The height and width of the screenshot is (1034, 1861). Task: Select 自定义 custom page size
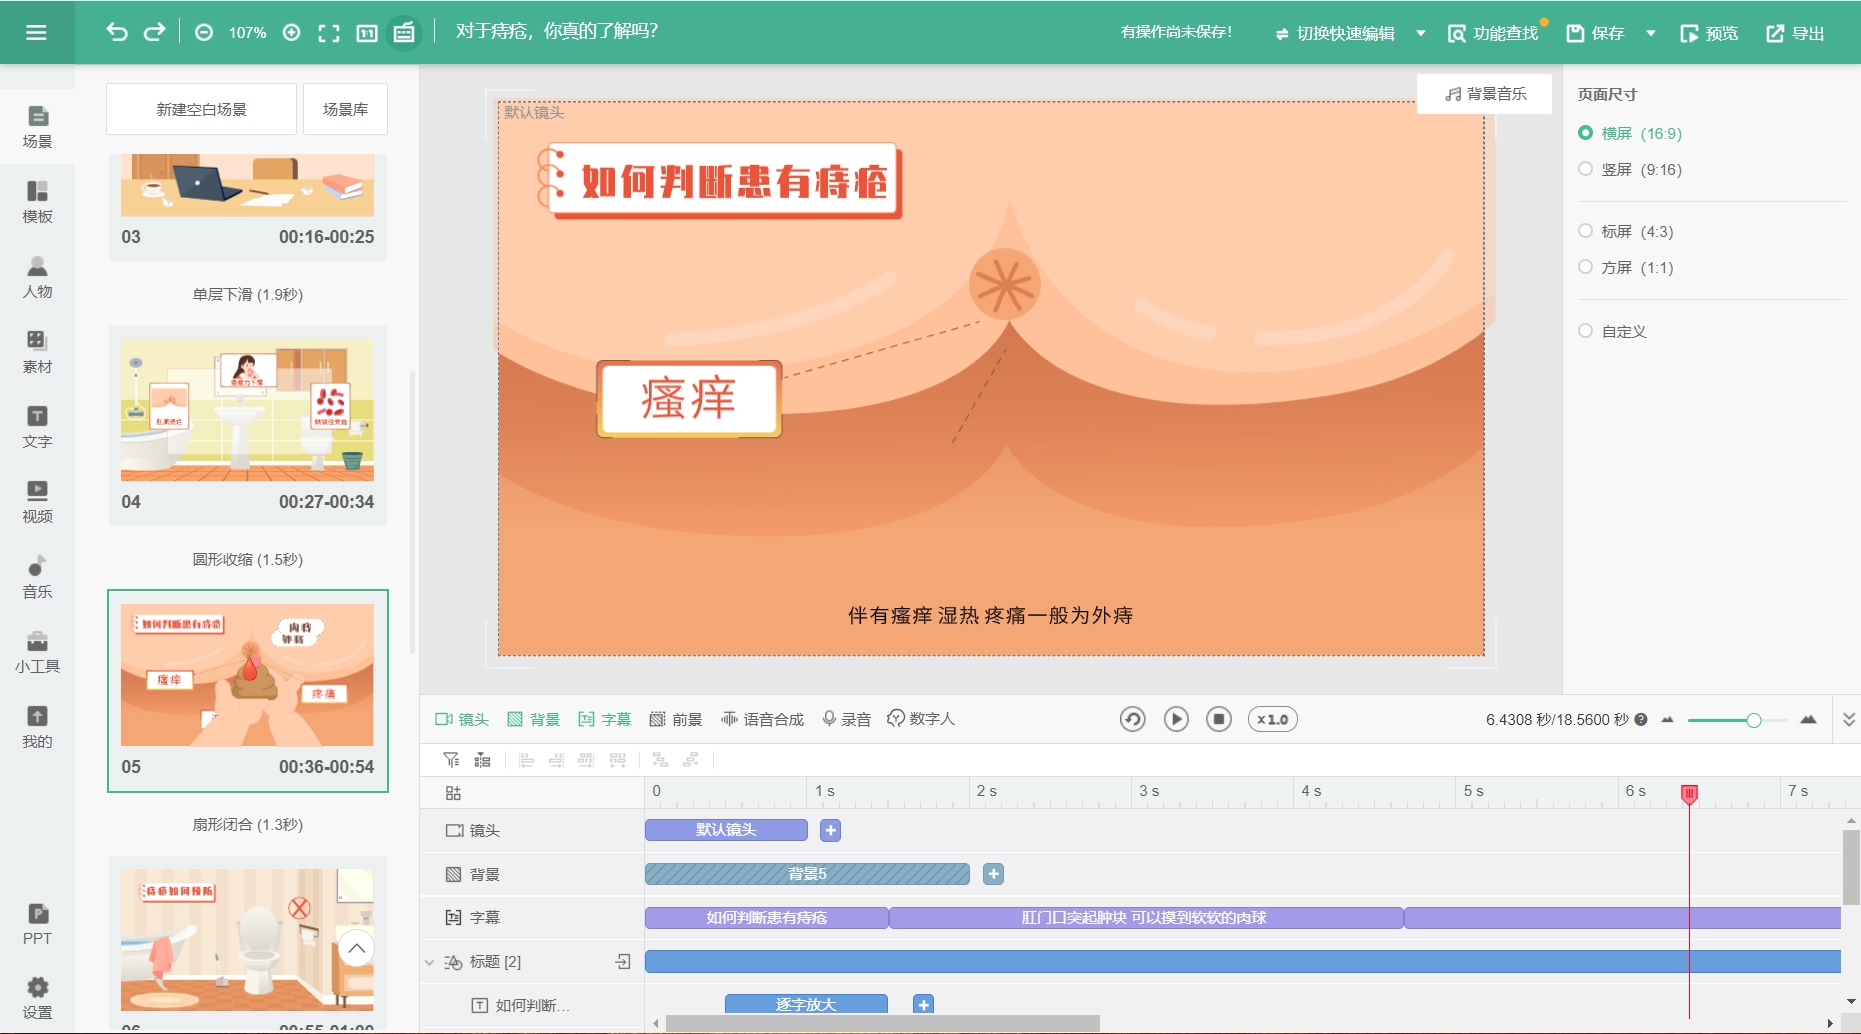[x=1612, y=331]
